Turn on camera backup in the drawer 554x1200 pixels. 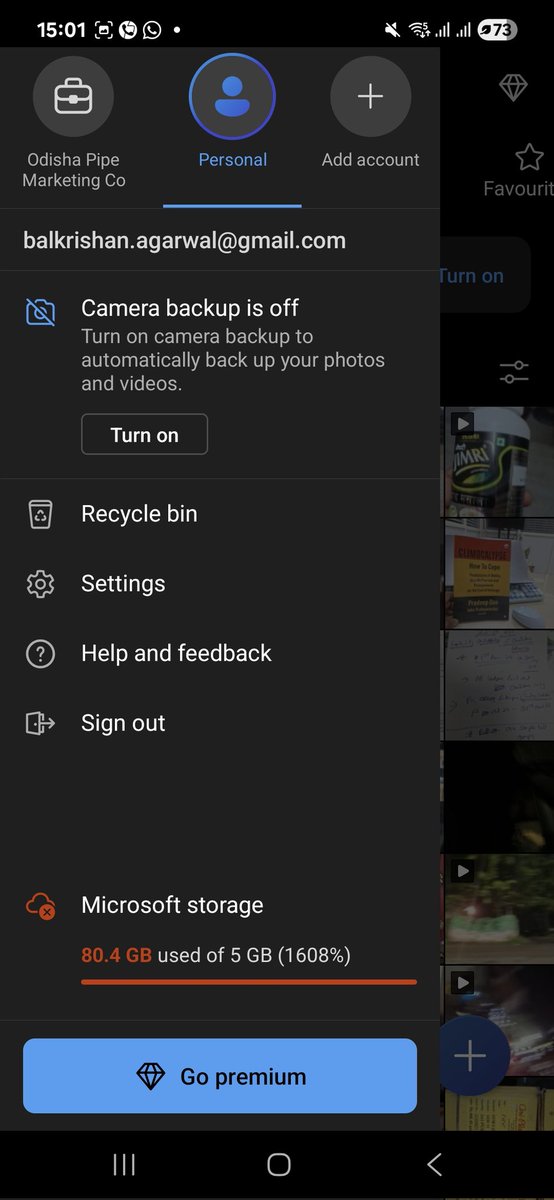(x=144, y=434)
